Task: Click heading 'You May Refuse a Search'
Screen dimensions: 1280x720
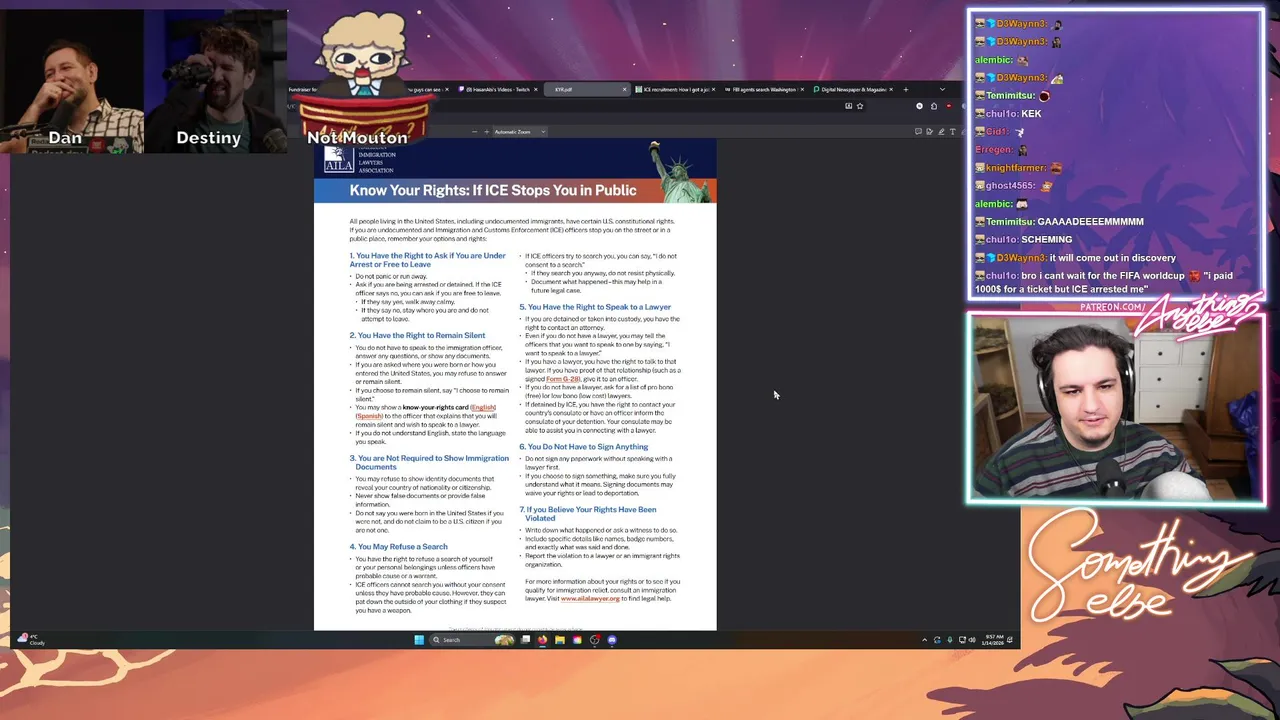Action: pyautogui.click(x=399, y=546)
